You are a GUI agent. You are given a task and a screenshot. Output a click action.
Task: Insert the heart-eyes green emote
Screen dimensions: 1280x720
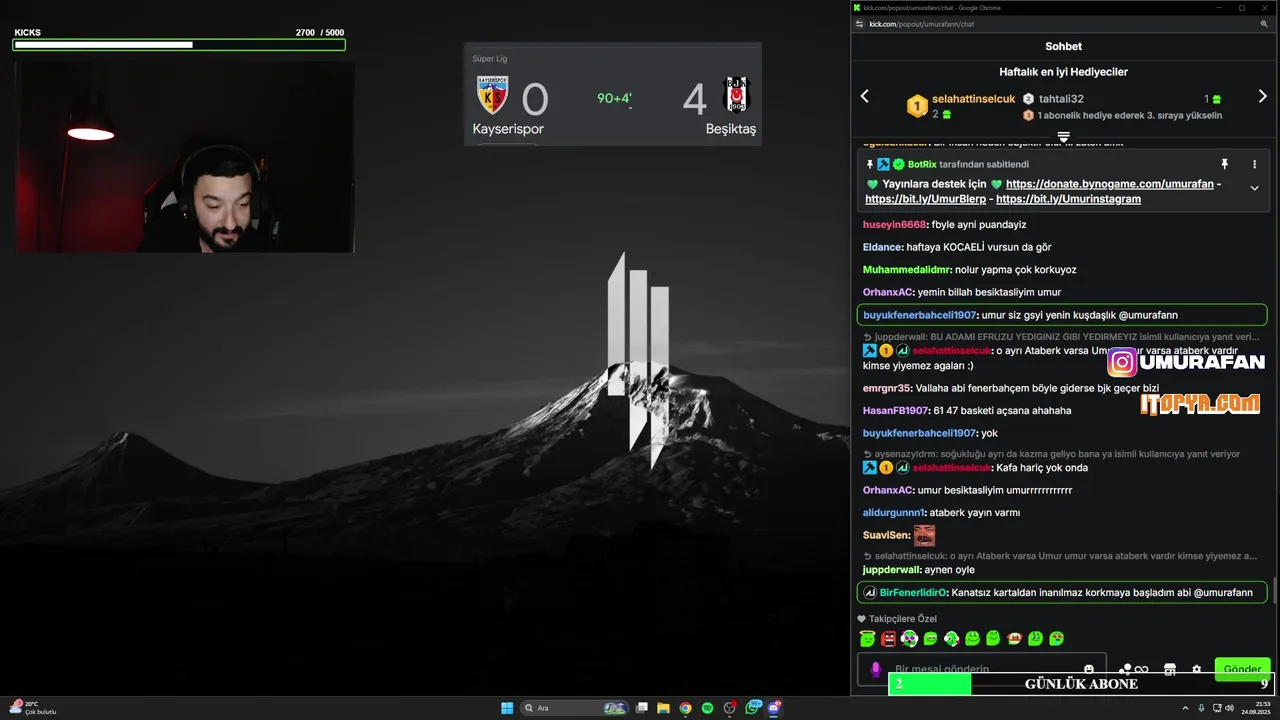(x=1056, y=638)
